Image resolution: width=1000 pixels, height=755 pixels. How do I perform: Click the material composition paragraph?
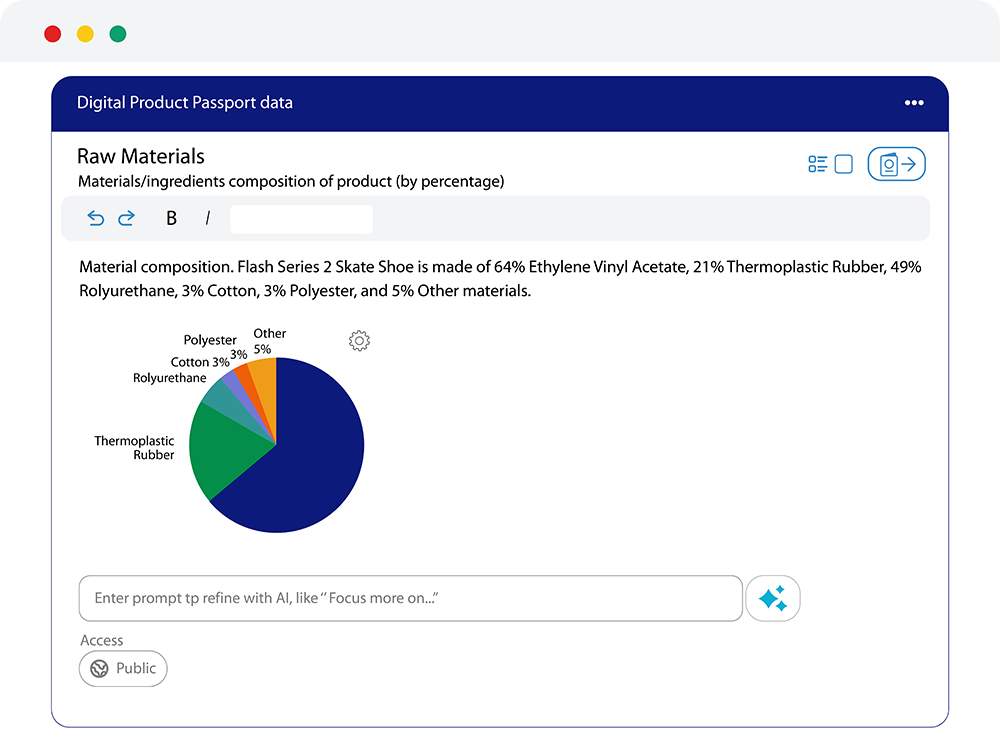(500, 279)
